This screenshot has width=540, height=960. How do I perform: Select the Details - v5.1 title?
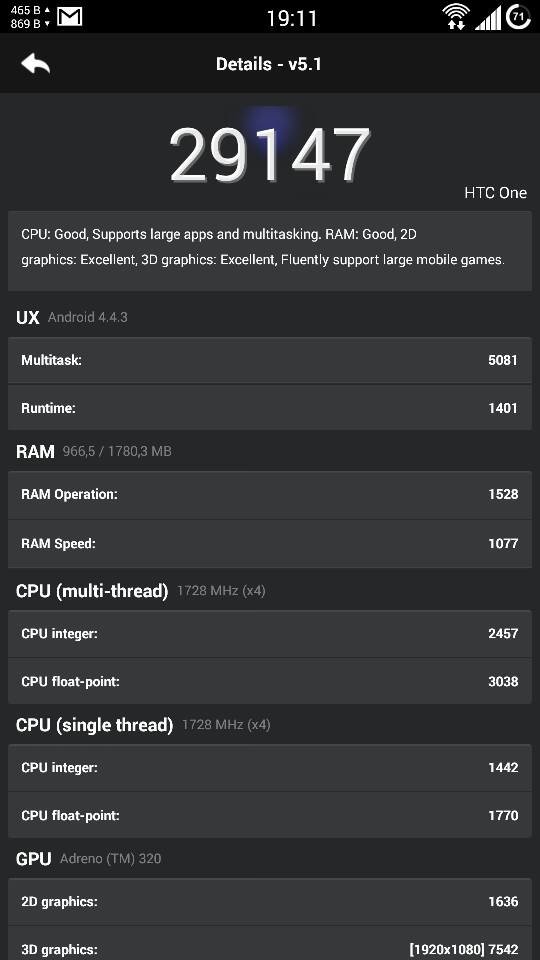click(269, 64)
